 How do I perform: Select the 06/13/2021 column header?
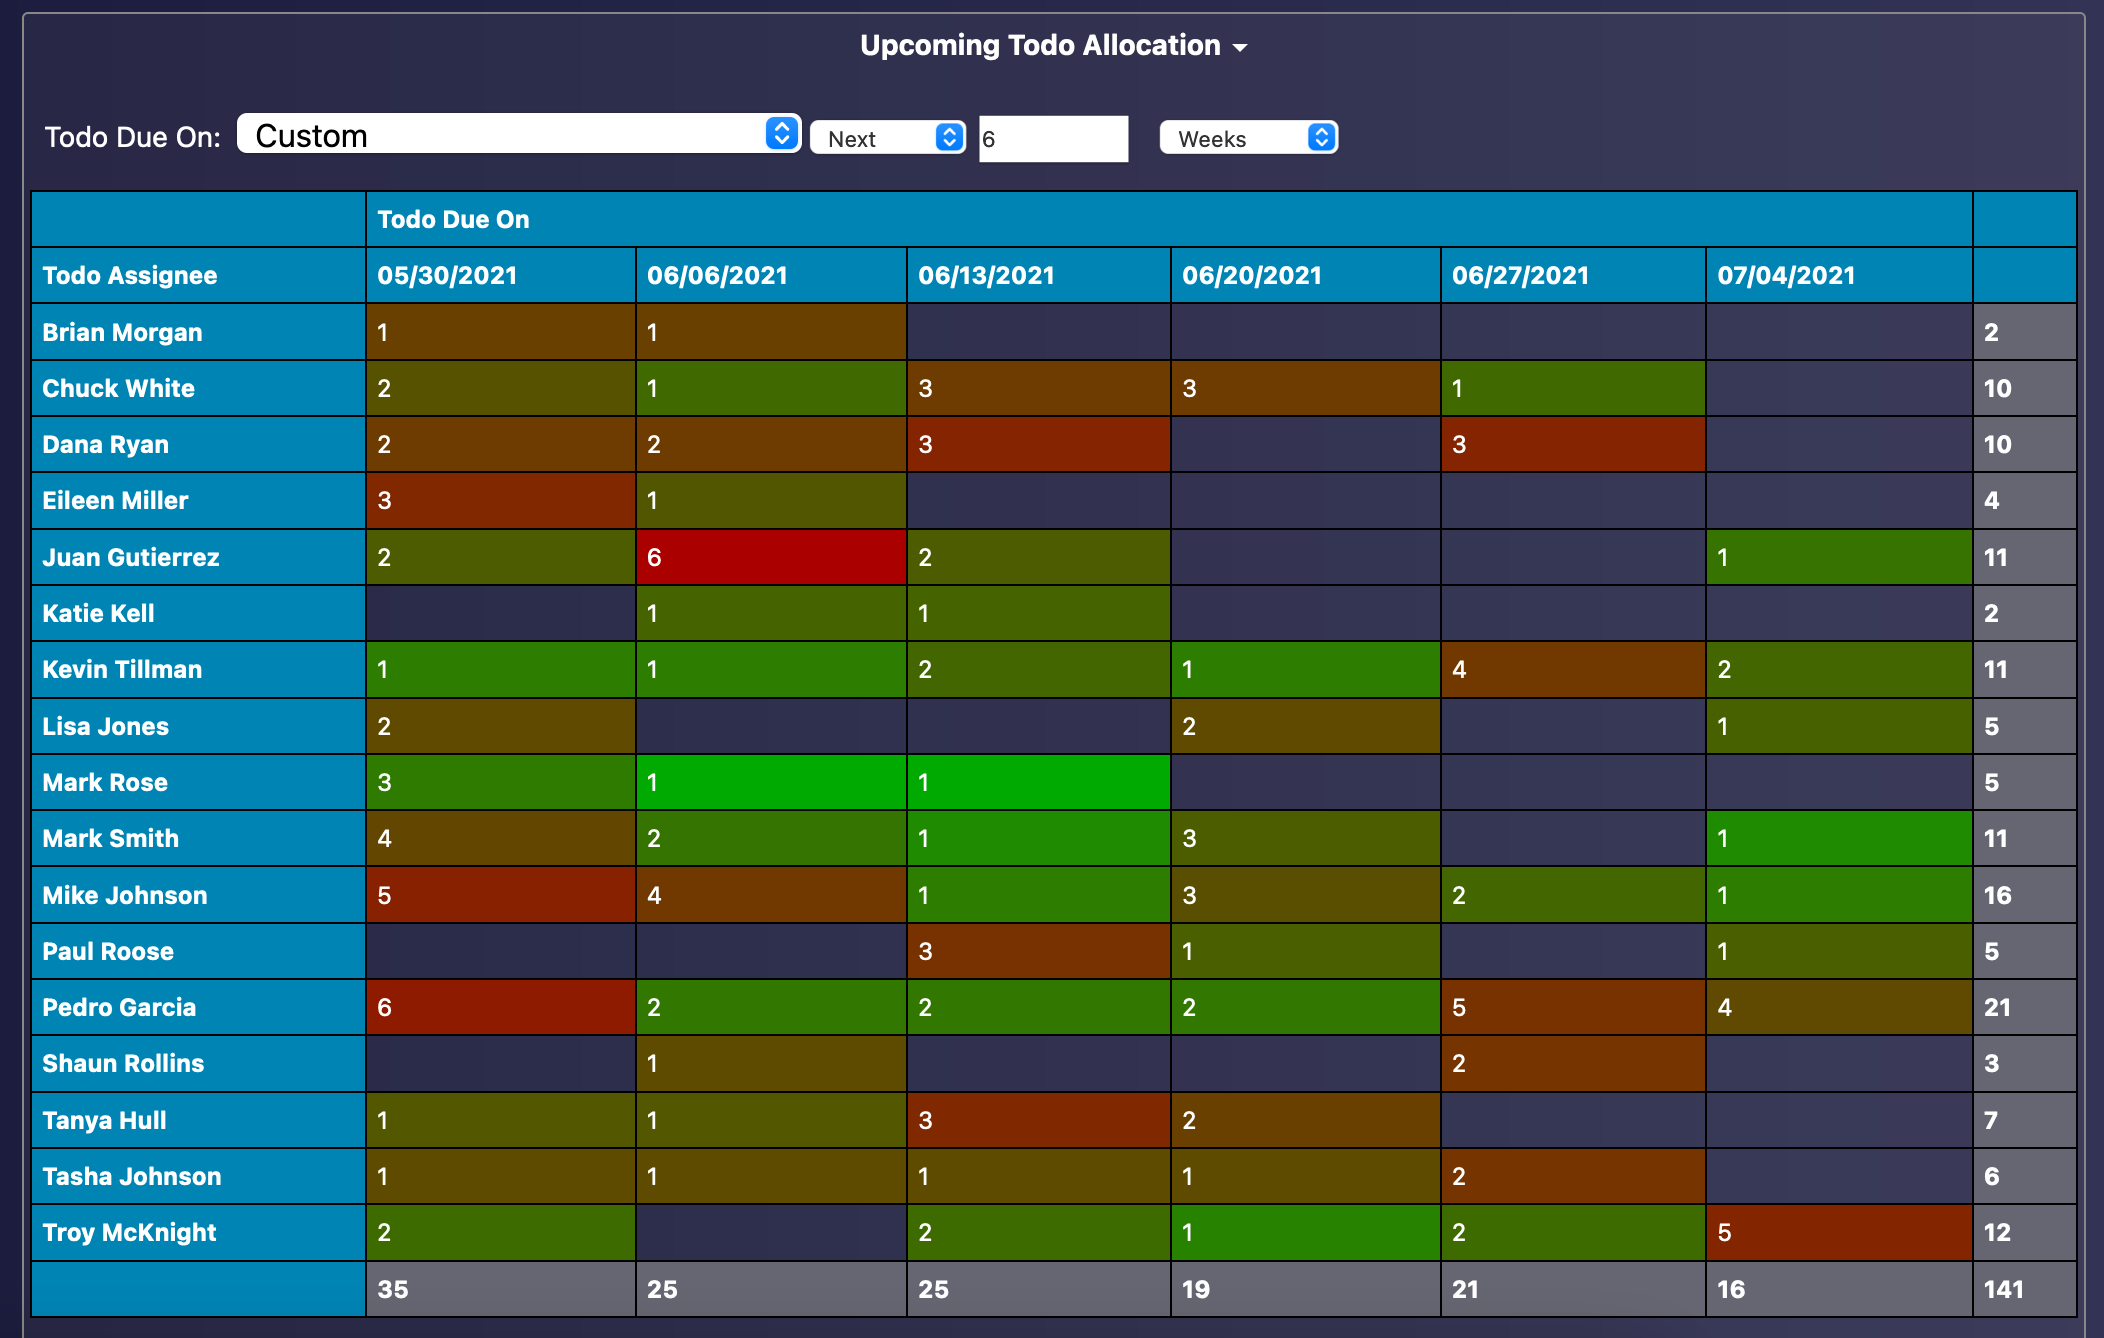coord(1039,275)
